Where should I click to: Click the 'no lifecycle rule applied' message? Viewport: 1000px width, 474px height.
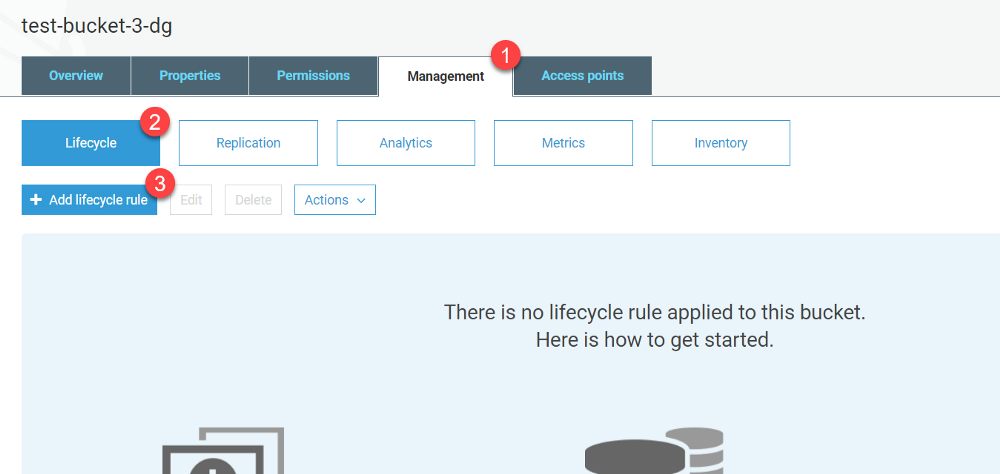tap(654, 313)
